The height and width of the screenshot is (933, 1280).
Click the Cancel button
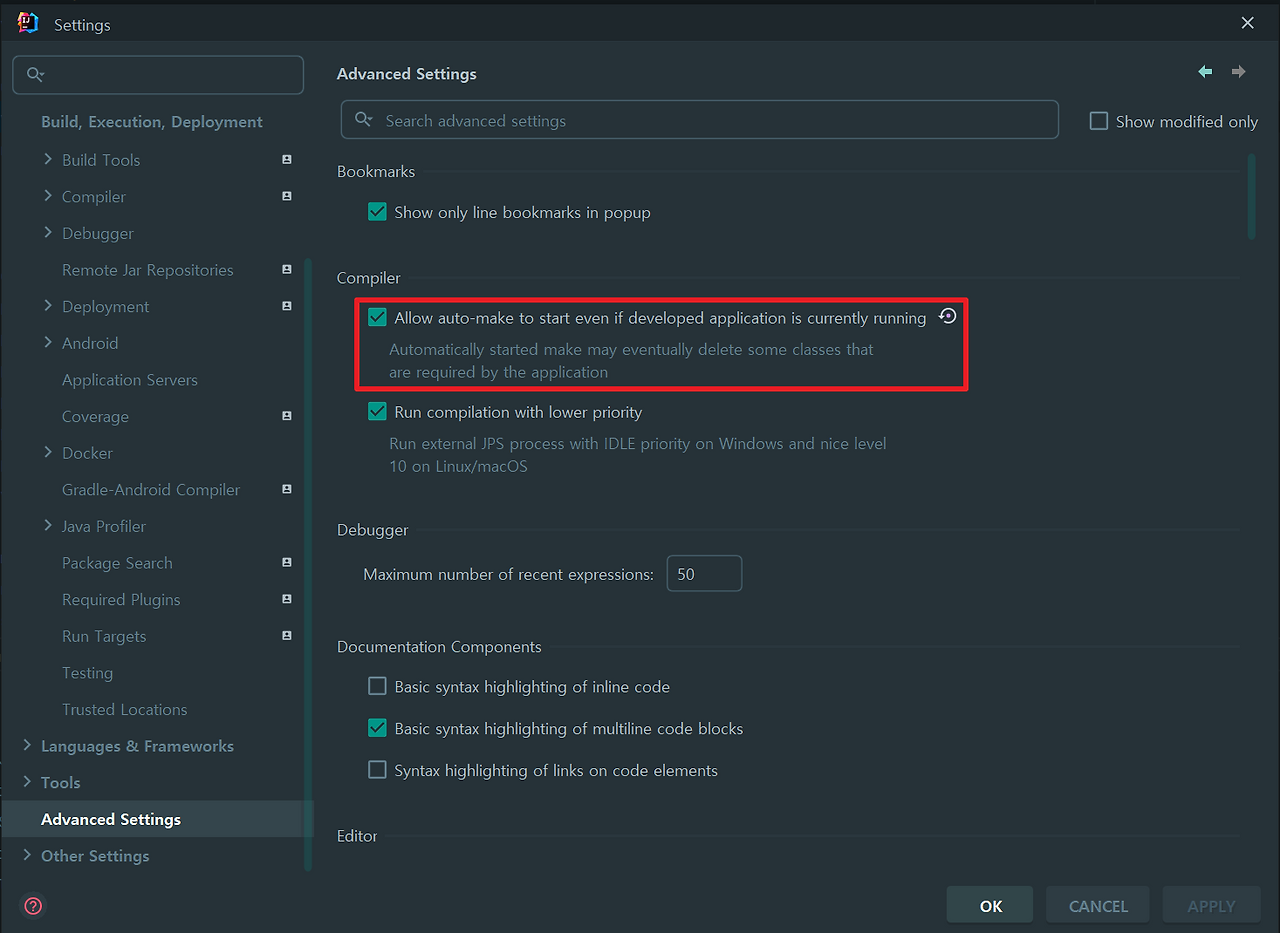point(1097,904)
